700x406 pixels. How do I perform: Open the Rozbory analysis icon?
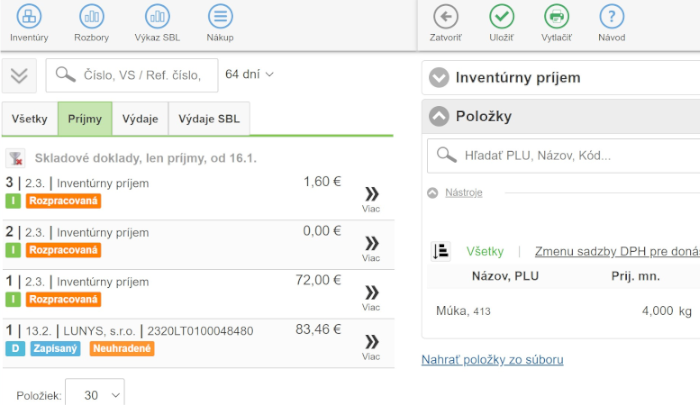pyautogui.click(x=91, y=17)
